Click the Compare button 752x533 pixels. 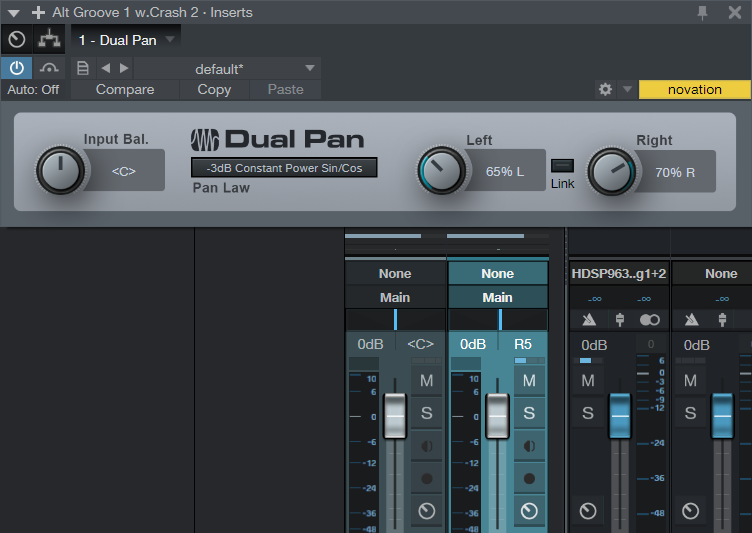[x=125, y=90]
